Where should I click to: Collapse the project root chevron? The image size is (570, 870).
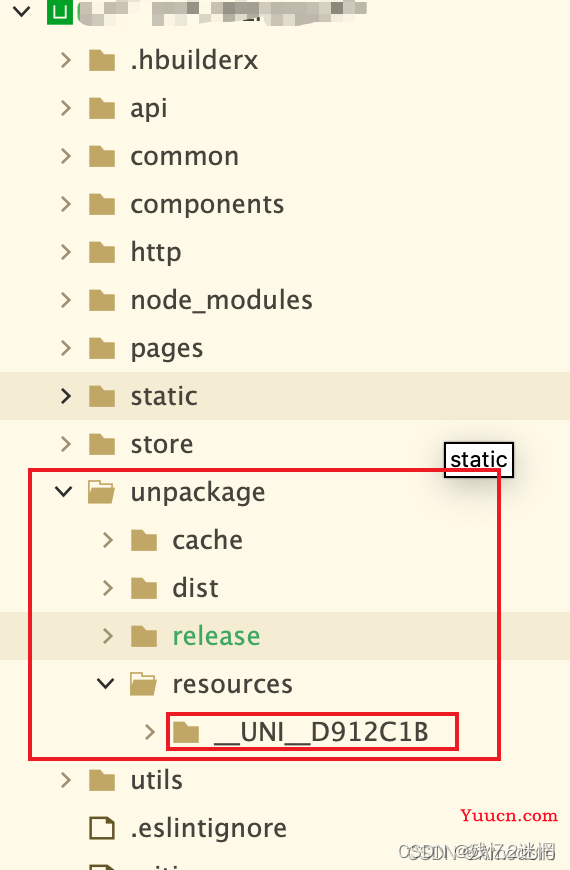pyautogui.click(x=22, y=11)
